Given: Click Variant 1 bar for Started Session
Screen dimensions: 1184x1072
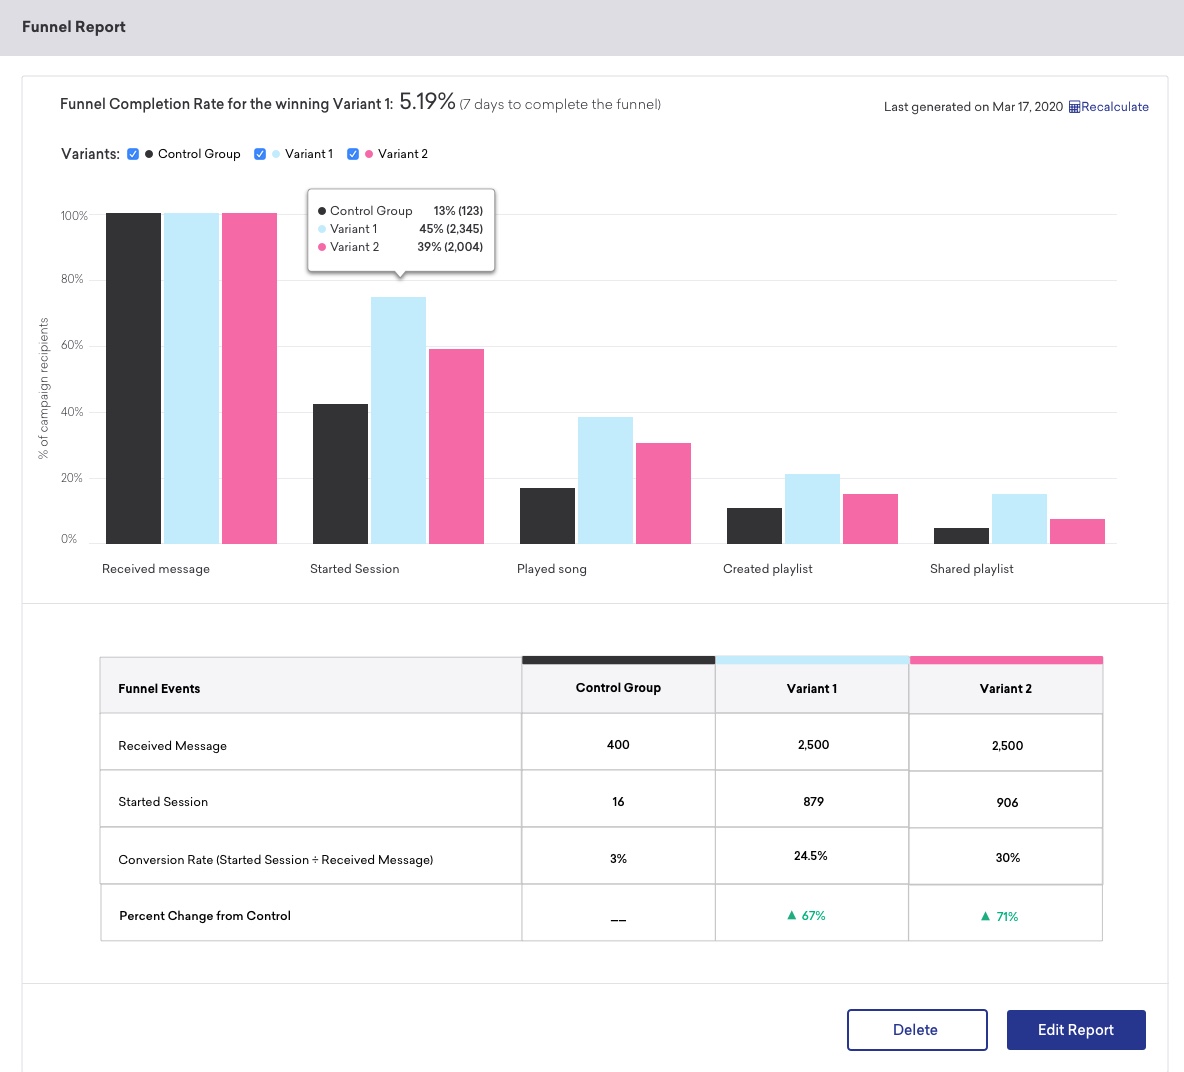Looking at the screenshot, I should (398, 420).
